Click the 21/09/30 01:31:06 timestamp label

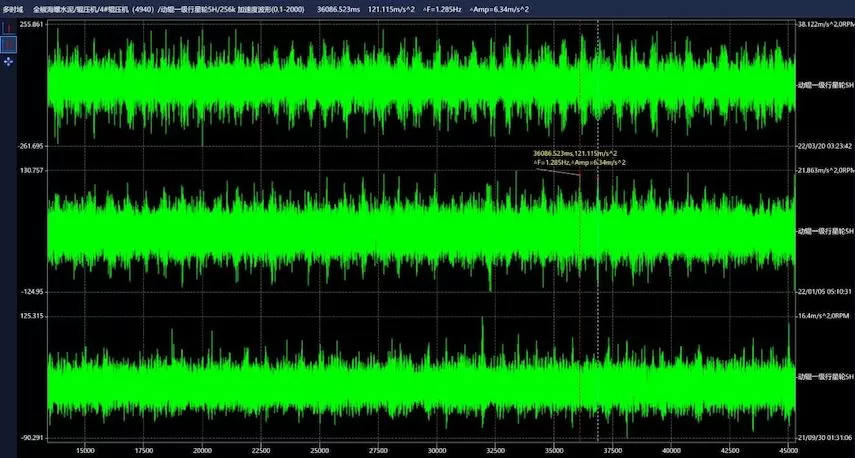[823, 437]
